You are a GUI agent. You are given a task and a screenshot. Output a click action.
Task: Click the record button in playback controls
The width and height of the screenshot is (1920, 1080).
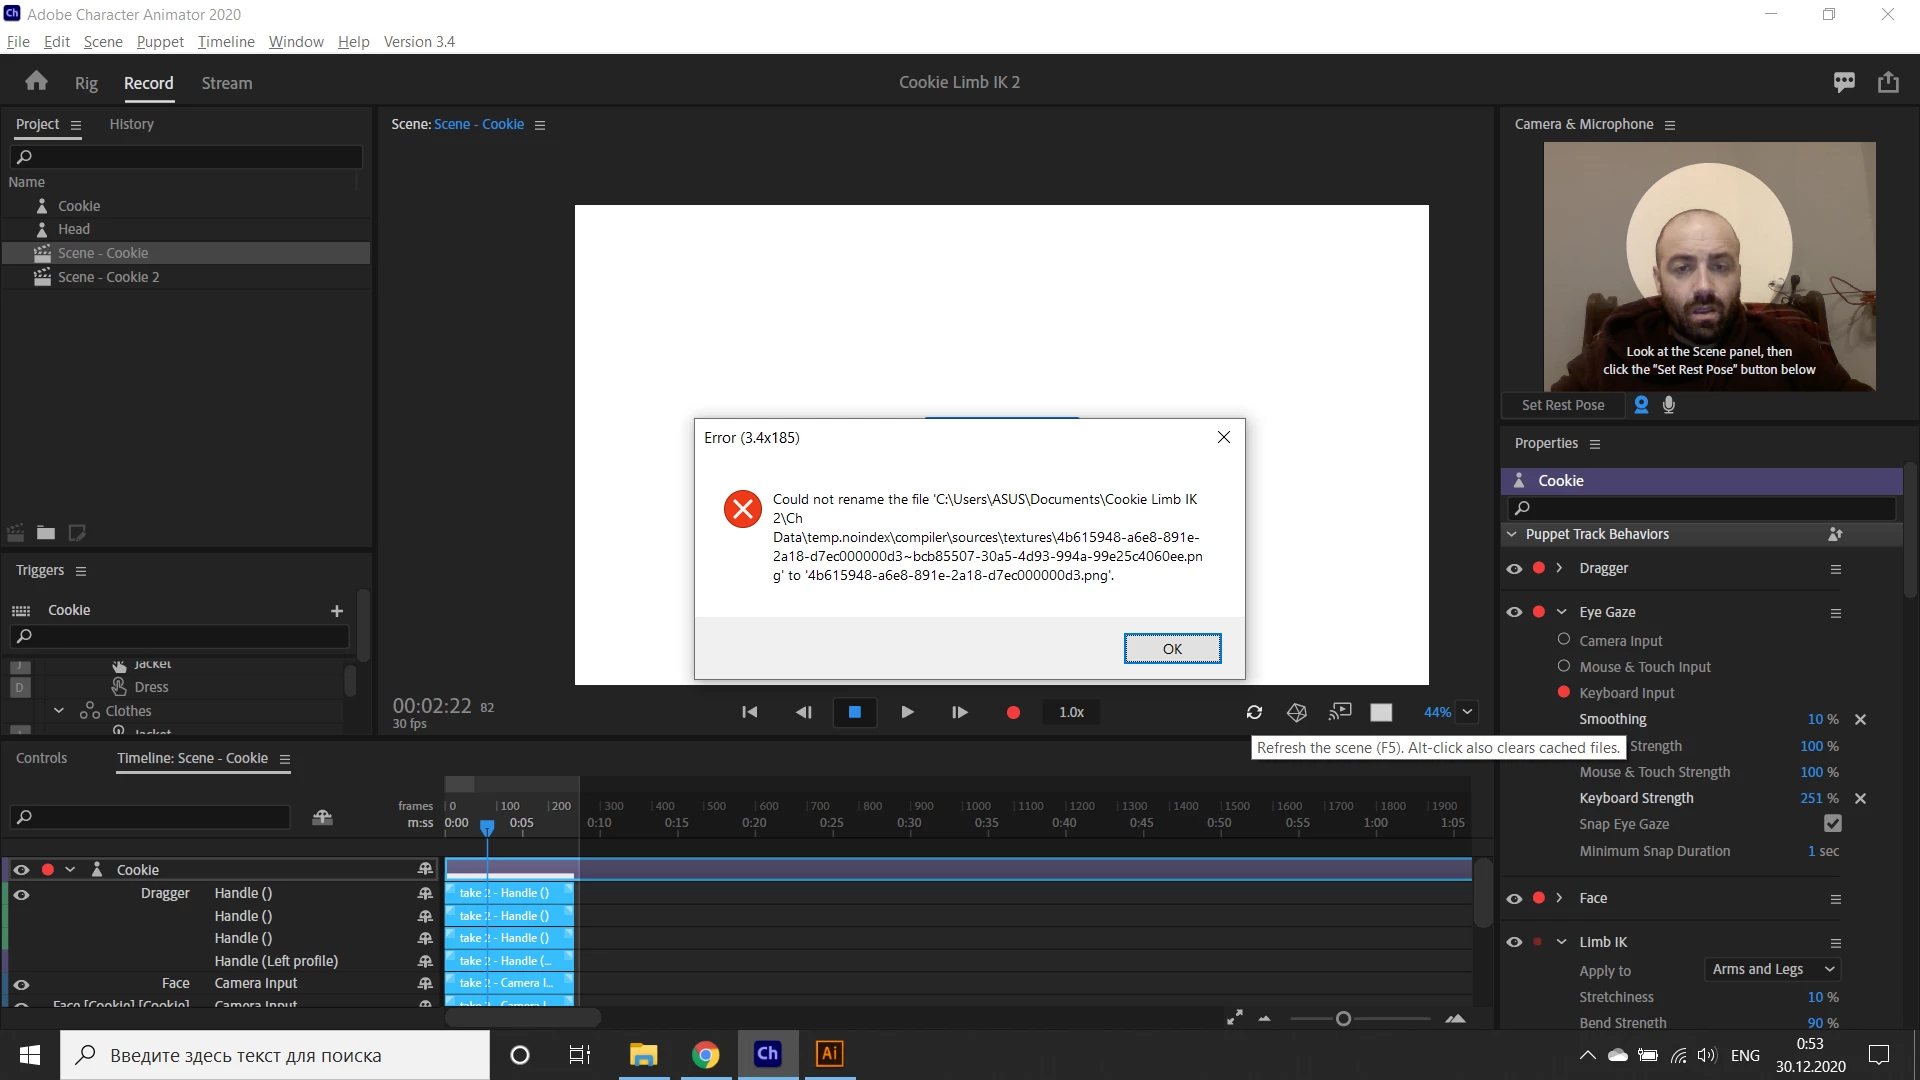click(1013, 712)
